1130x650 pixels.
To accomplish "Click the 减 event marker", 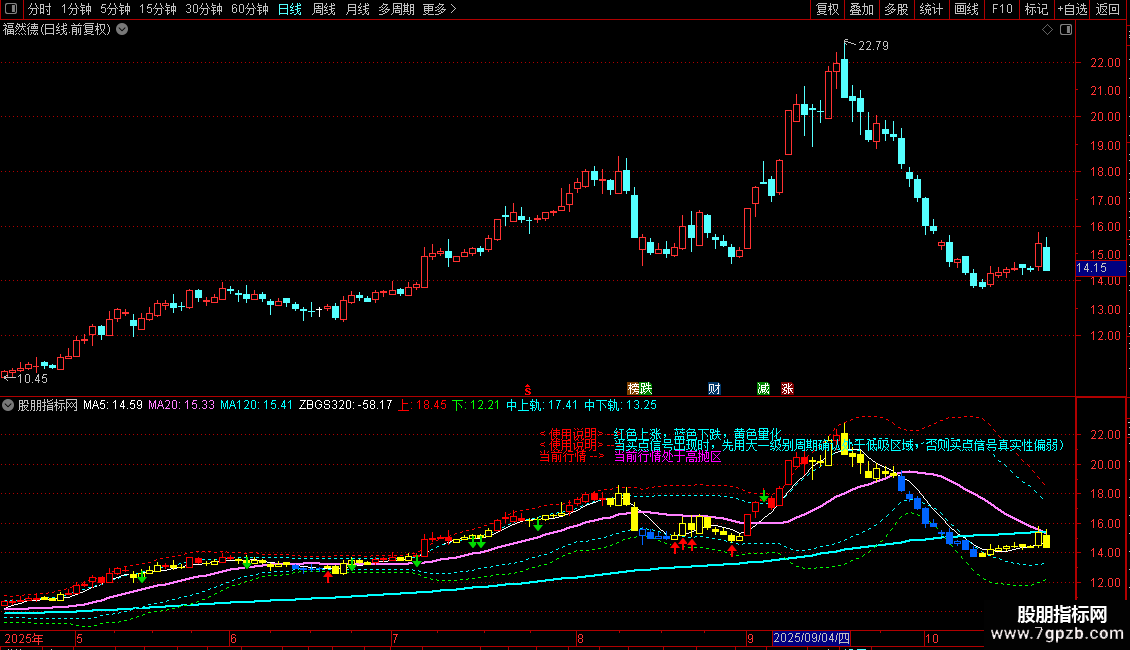I will click(763, 389).
